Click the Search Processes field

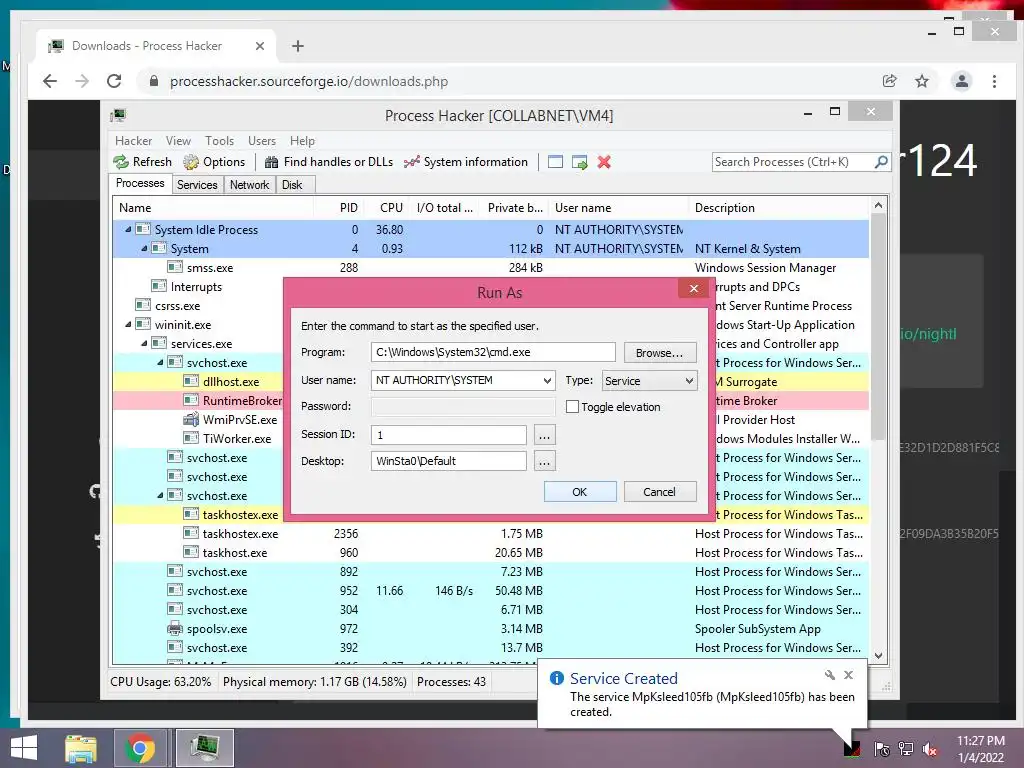pos(793,162)
